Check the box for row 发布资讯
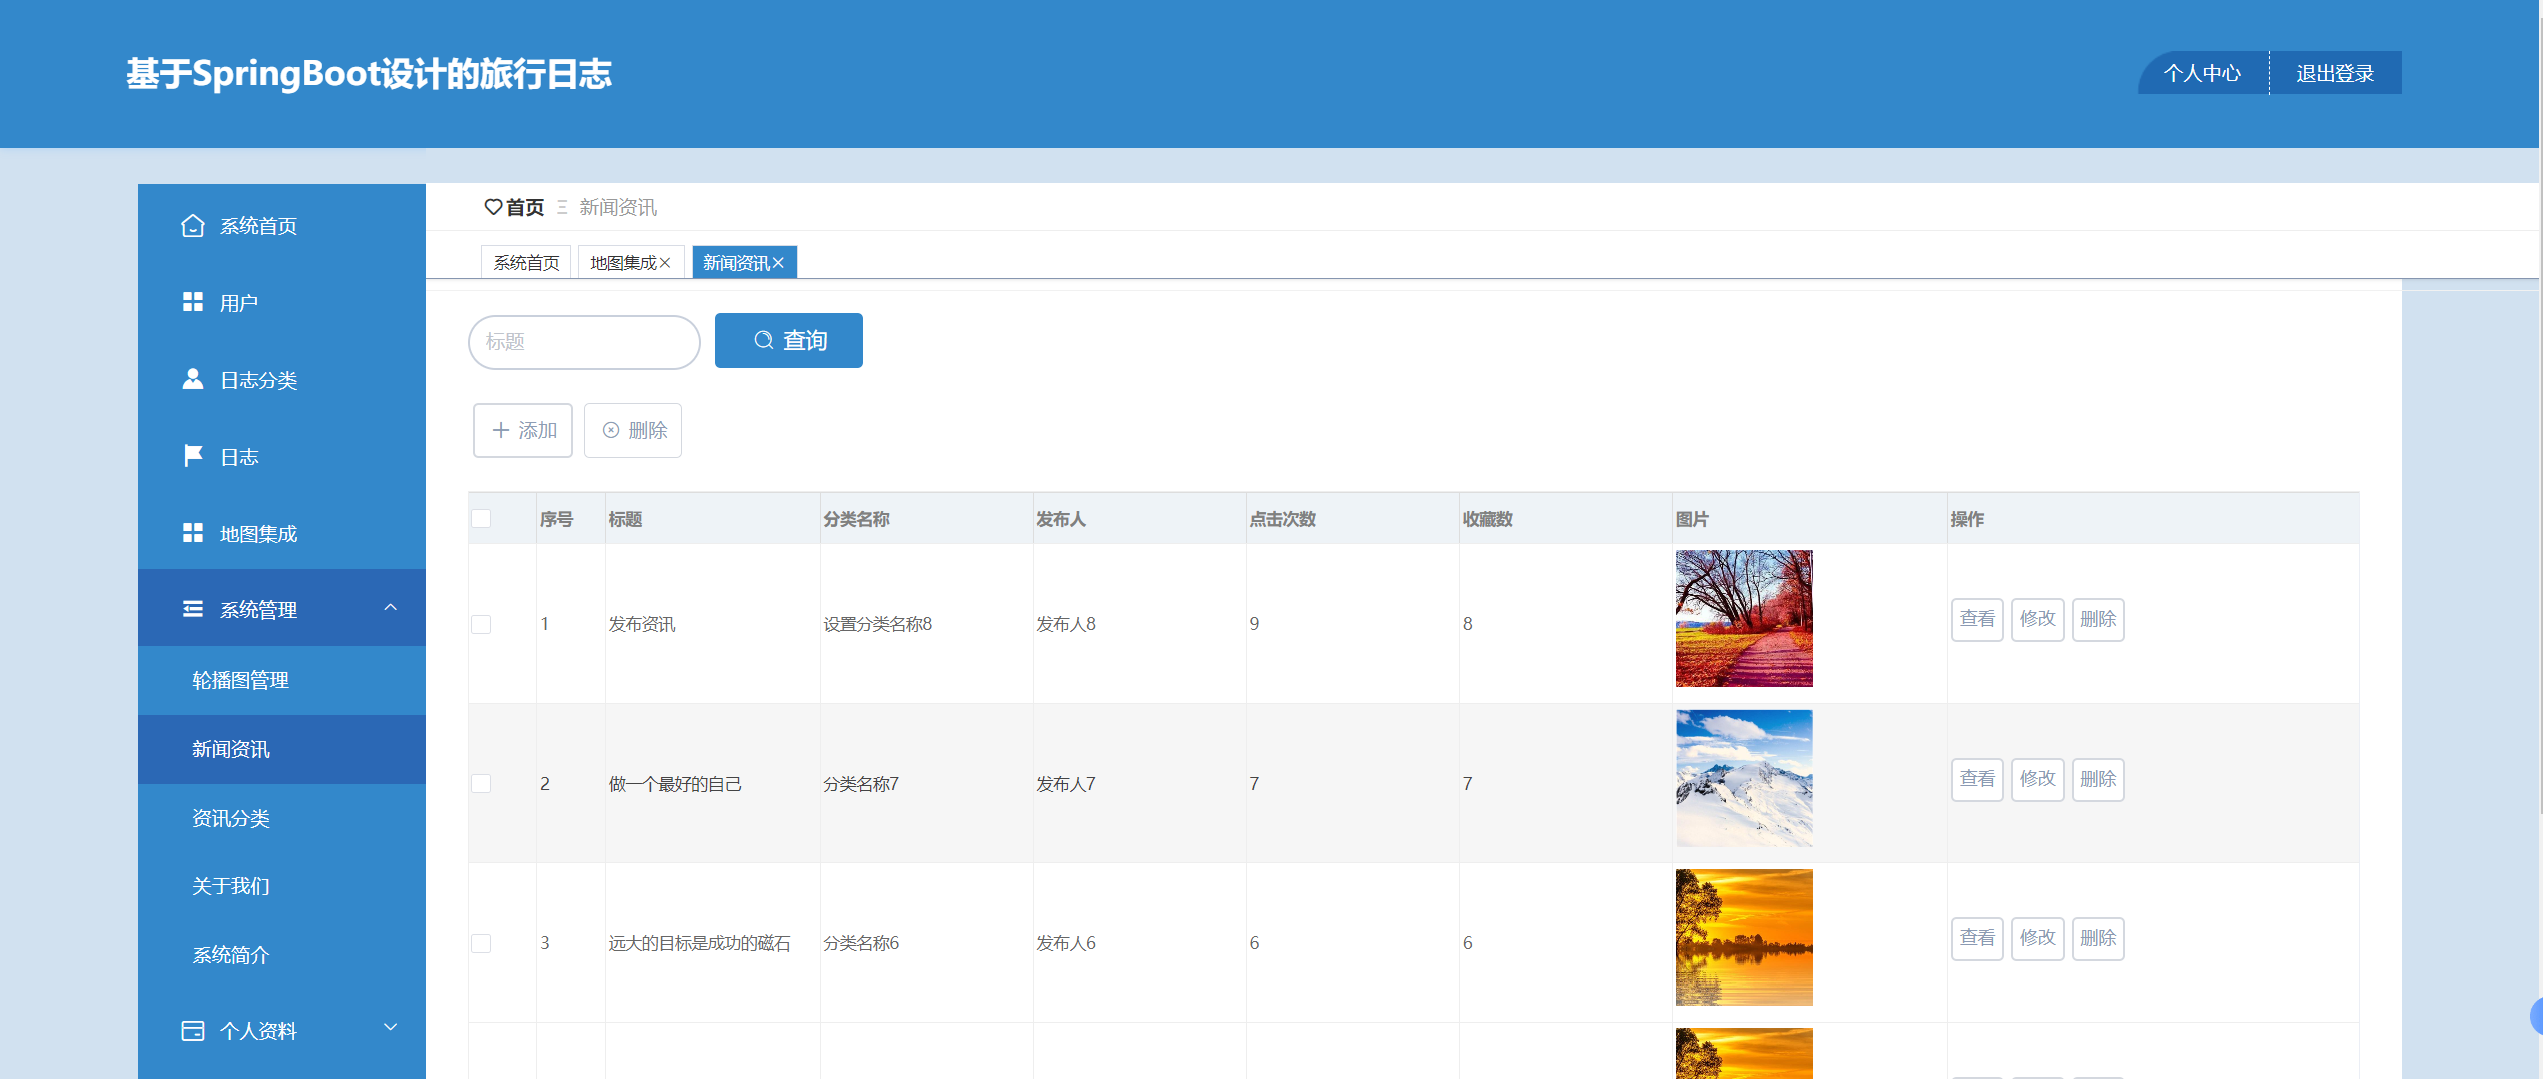Viewport: 2543px width, 1079px height. [482, 624]
